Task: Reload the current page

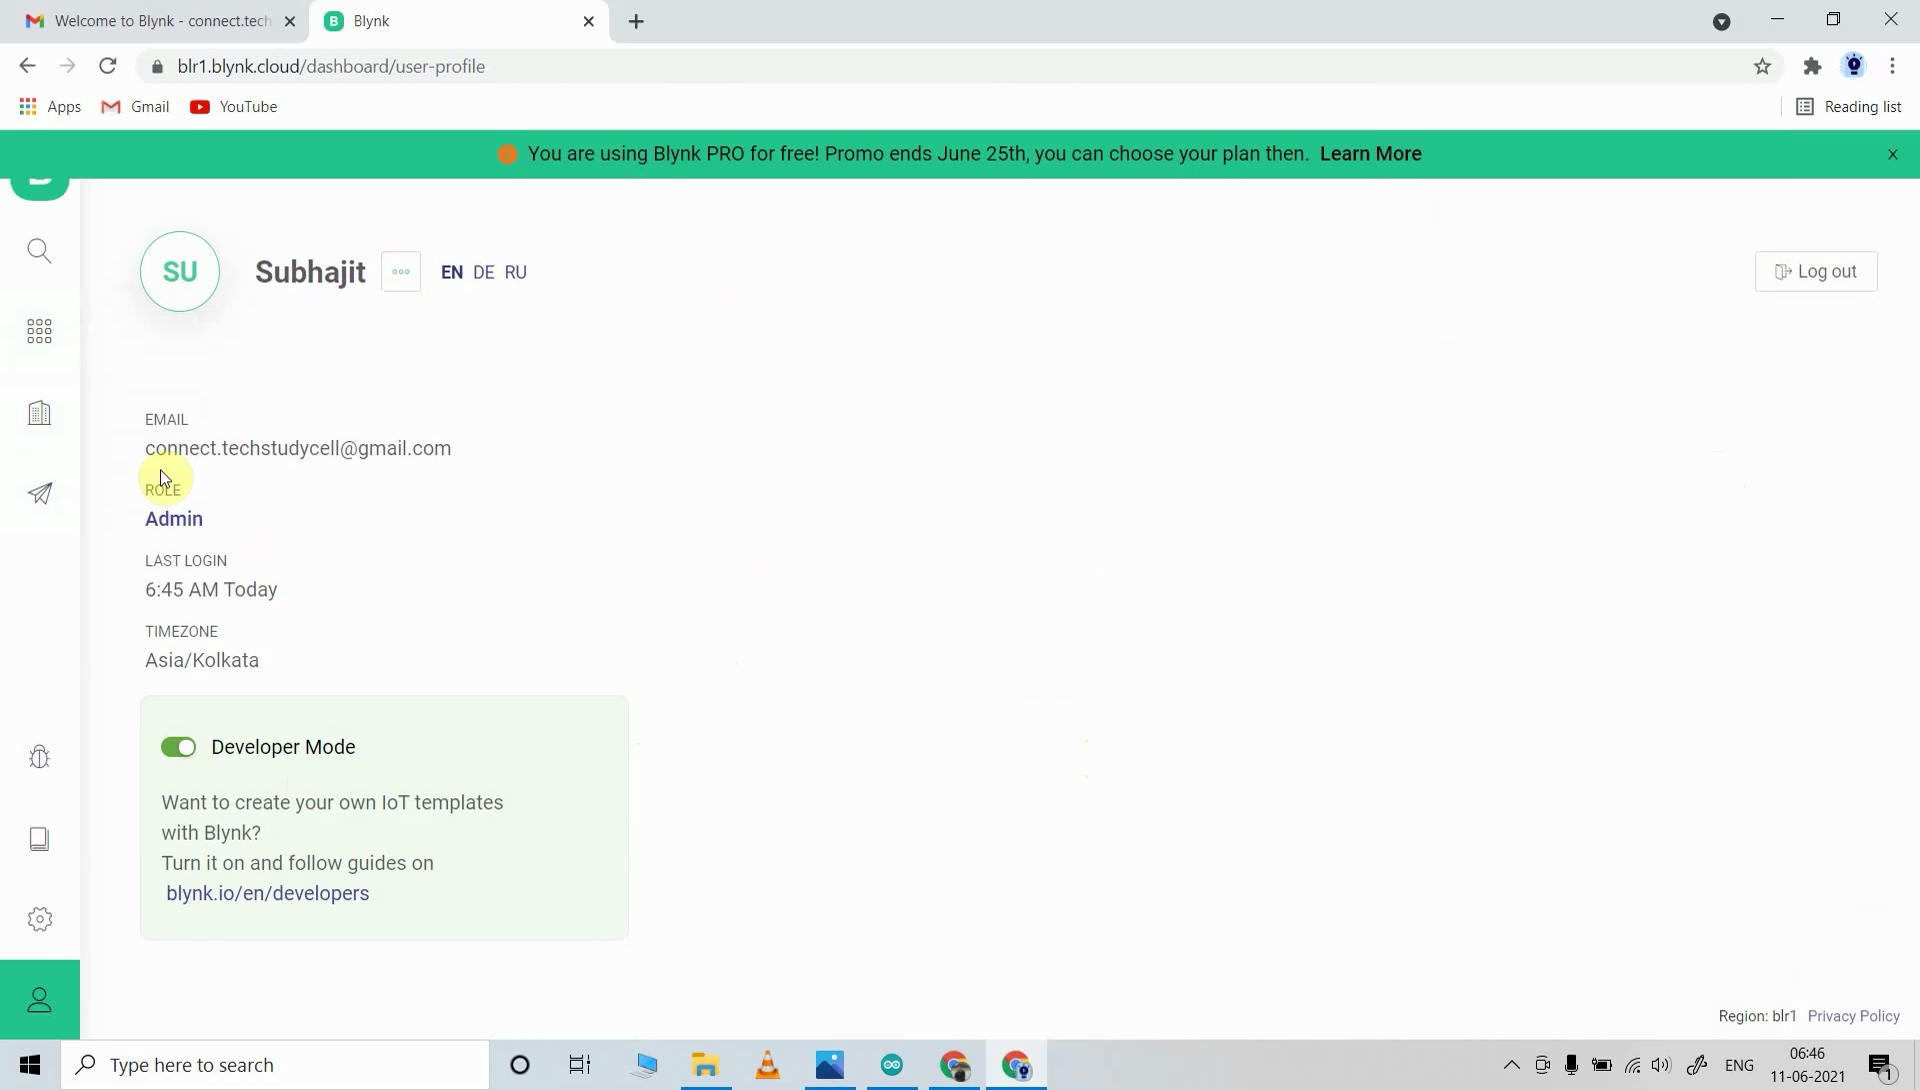Action: [108, 66]
